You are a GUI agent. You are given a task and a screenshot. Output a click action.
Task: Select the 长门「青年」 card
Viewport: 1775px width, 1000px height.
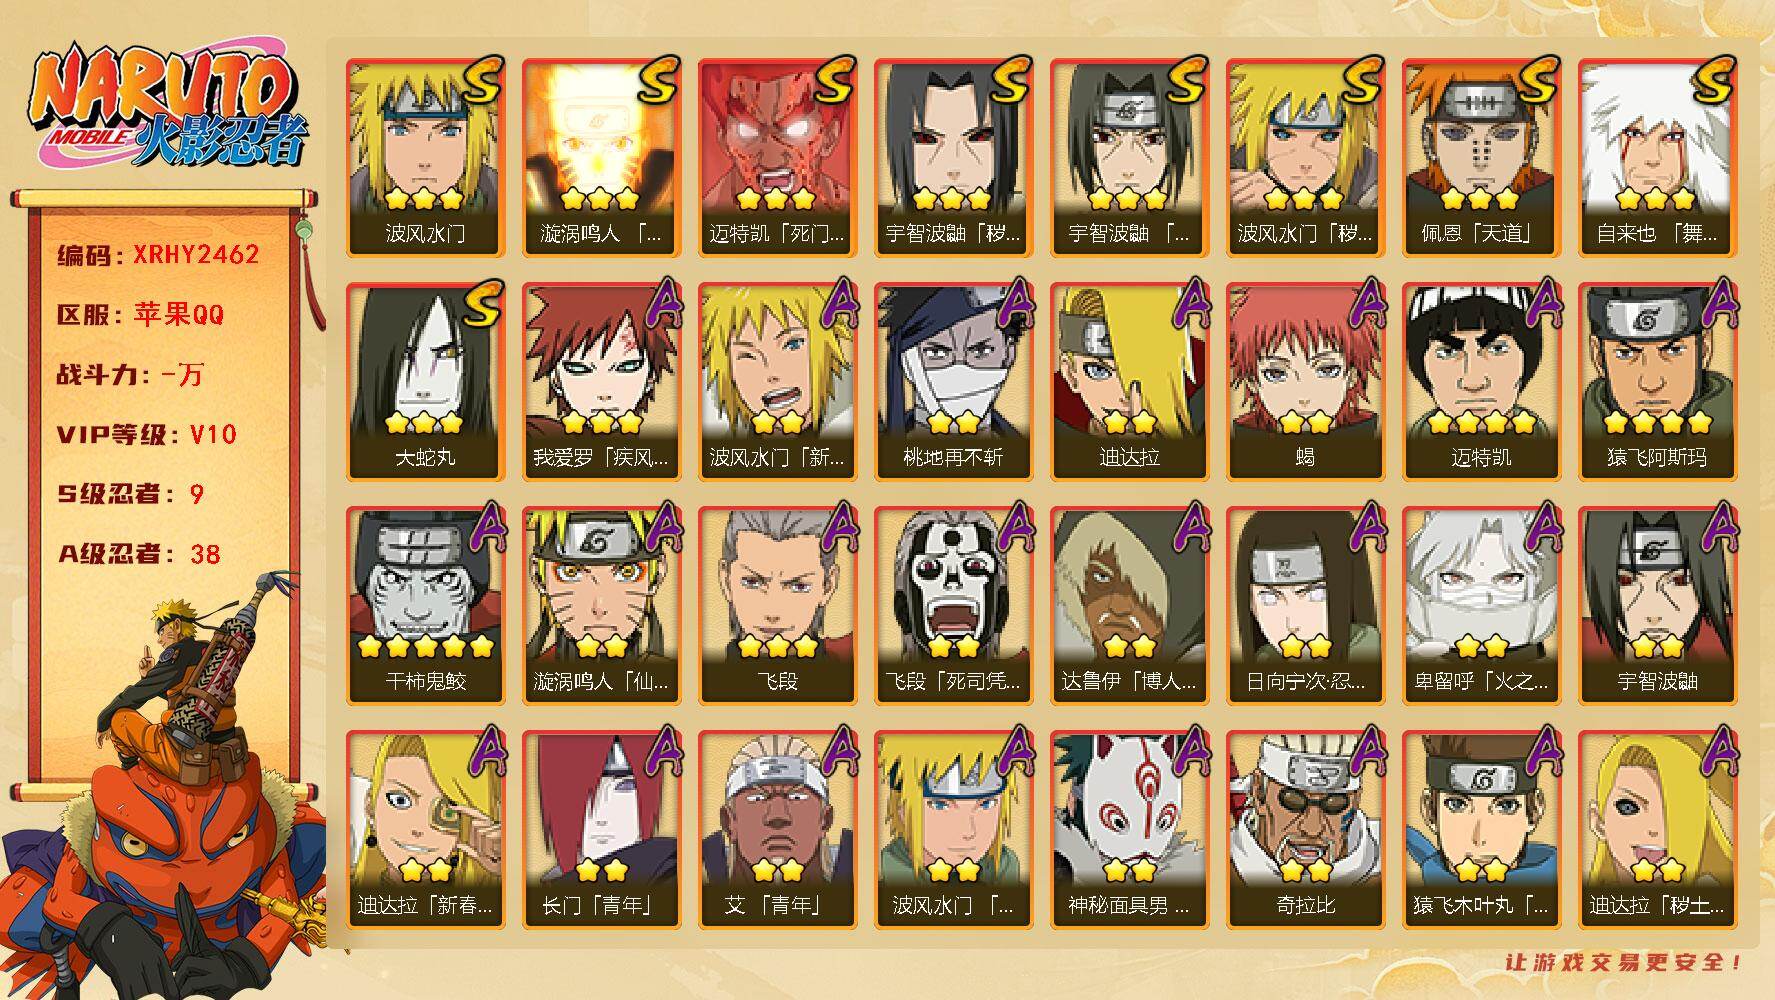click(x=601, y=830)
